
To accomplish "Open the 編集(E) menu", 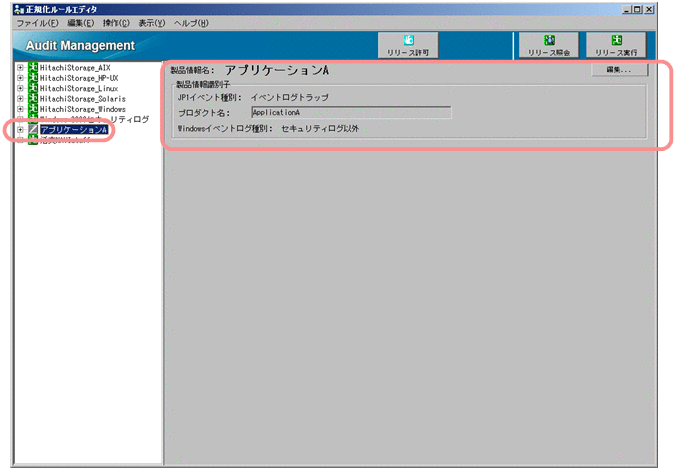I will pos(81,23).
